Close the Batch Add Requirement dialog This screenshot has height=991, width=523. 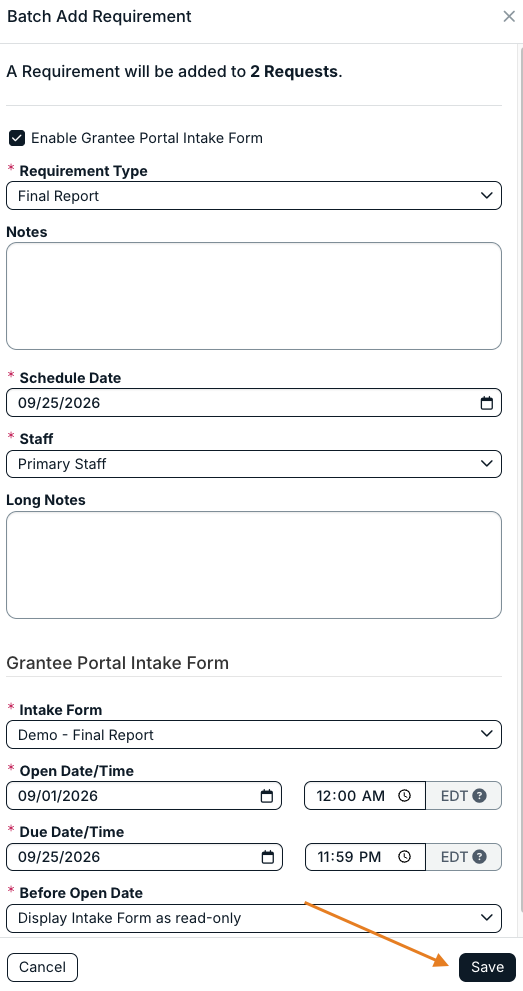point(509,16)
